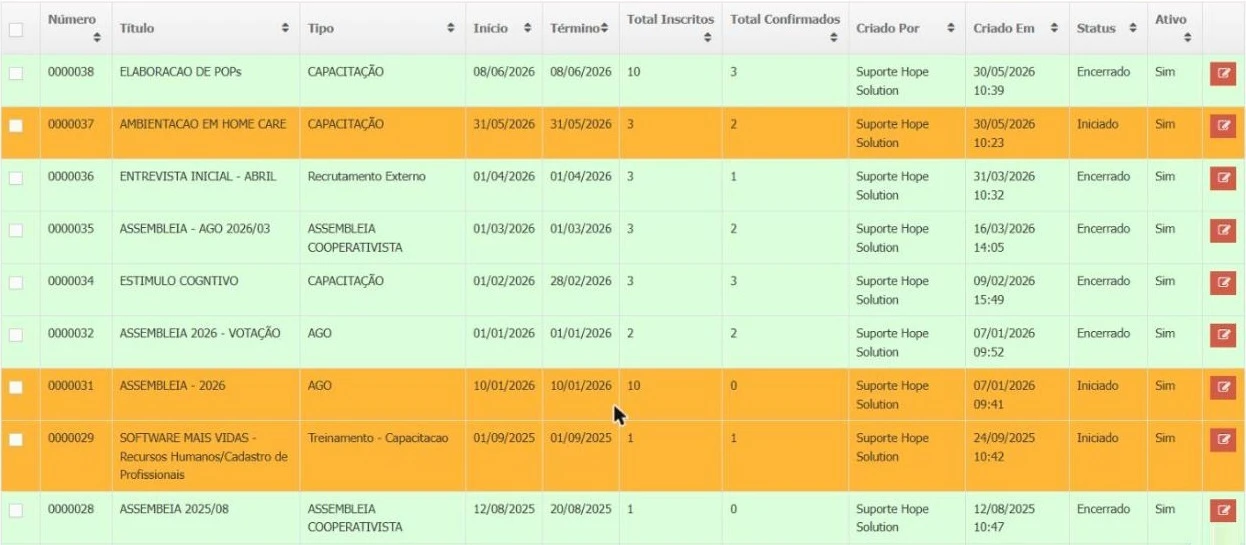Select ASSEMBLEIA - AGO 2026/03 title
This screenshot has width=1246, height=545.
pyautogui.click(x=195, y=228)
